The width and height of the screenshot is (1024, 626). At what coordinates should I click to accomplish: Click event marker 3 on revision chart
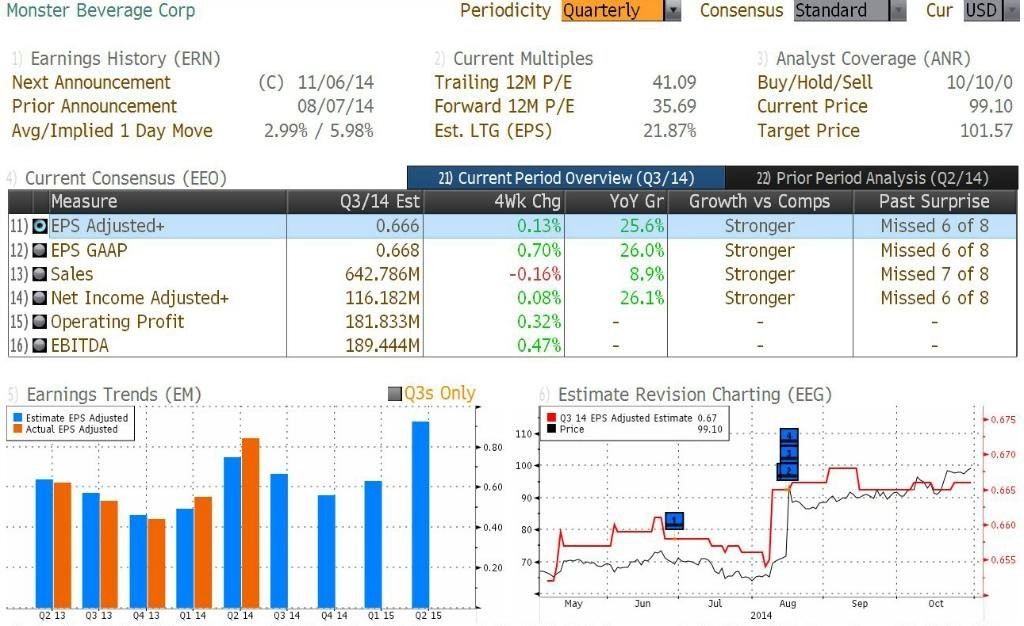(x=789, y=453)
